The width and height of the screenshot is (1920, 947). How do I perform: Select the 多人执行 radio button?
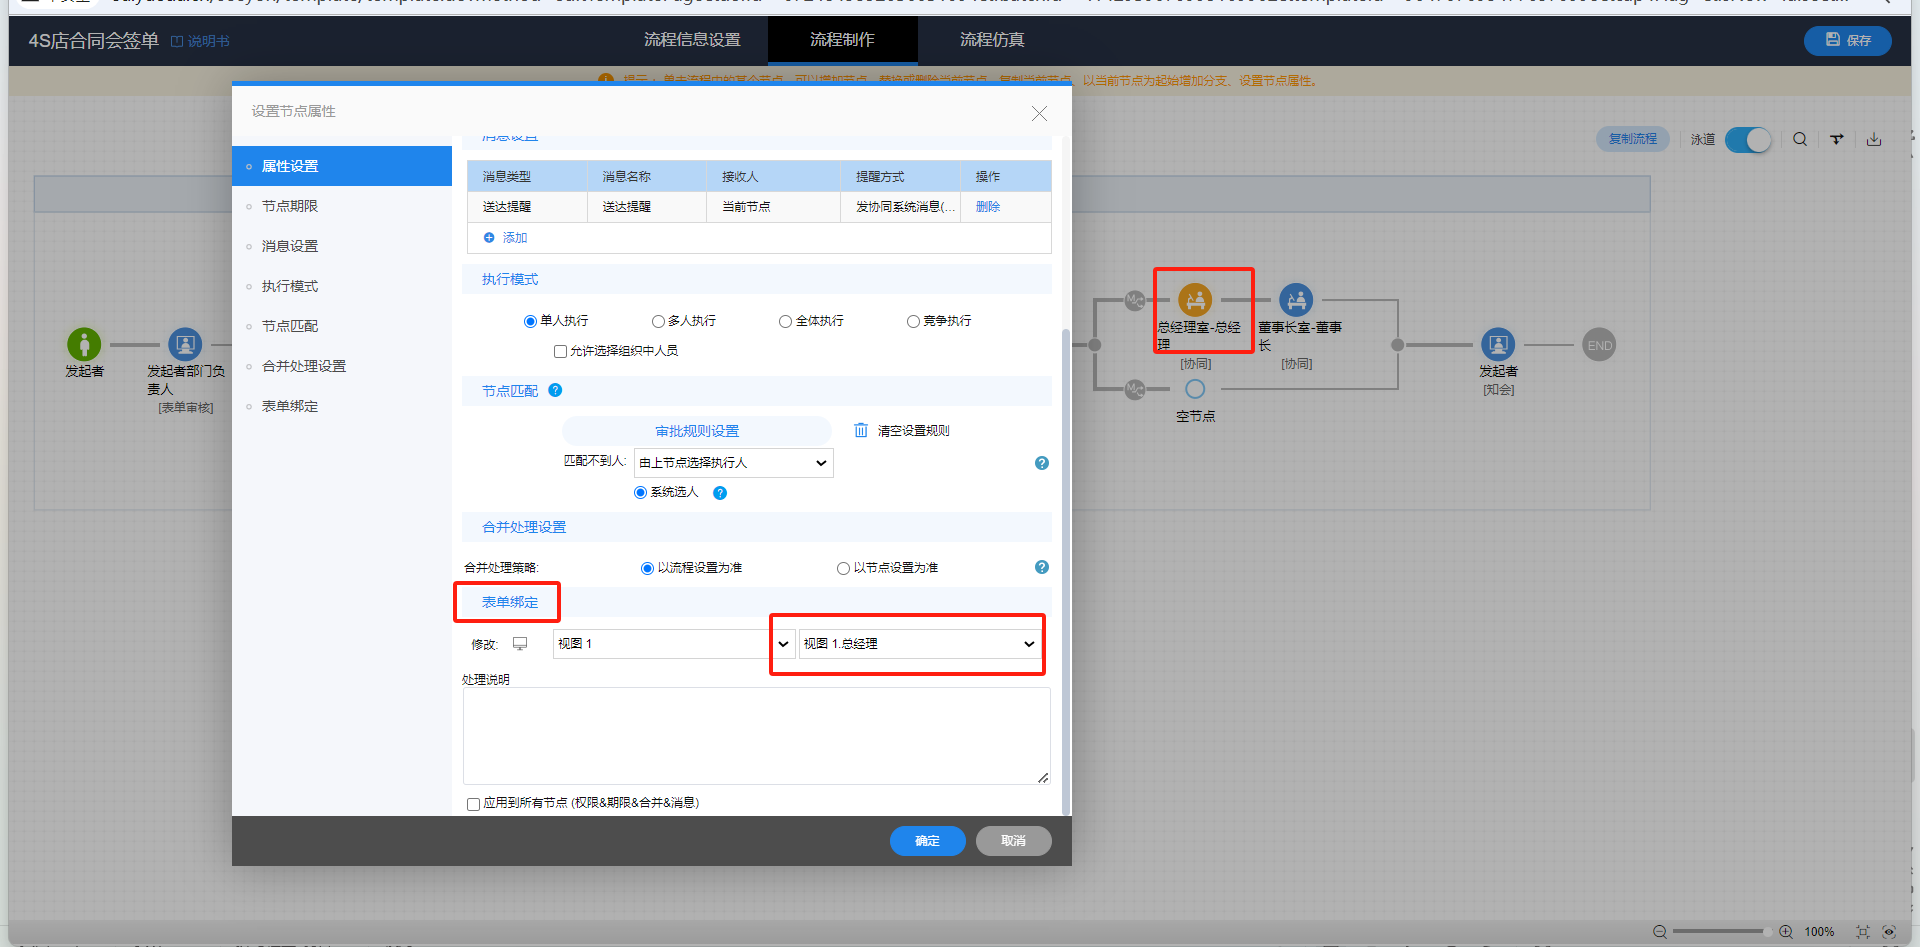click(x=658, y=321)
